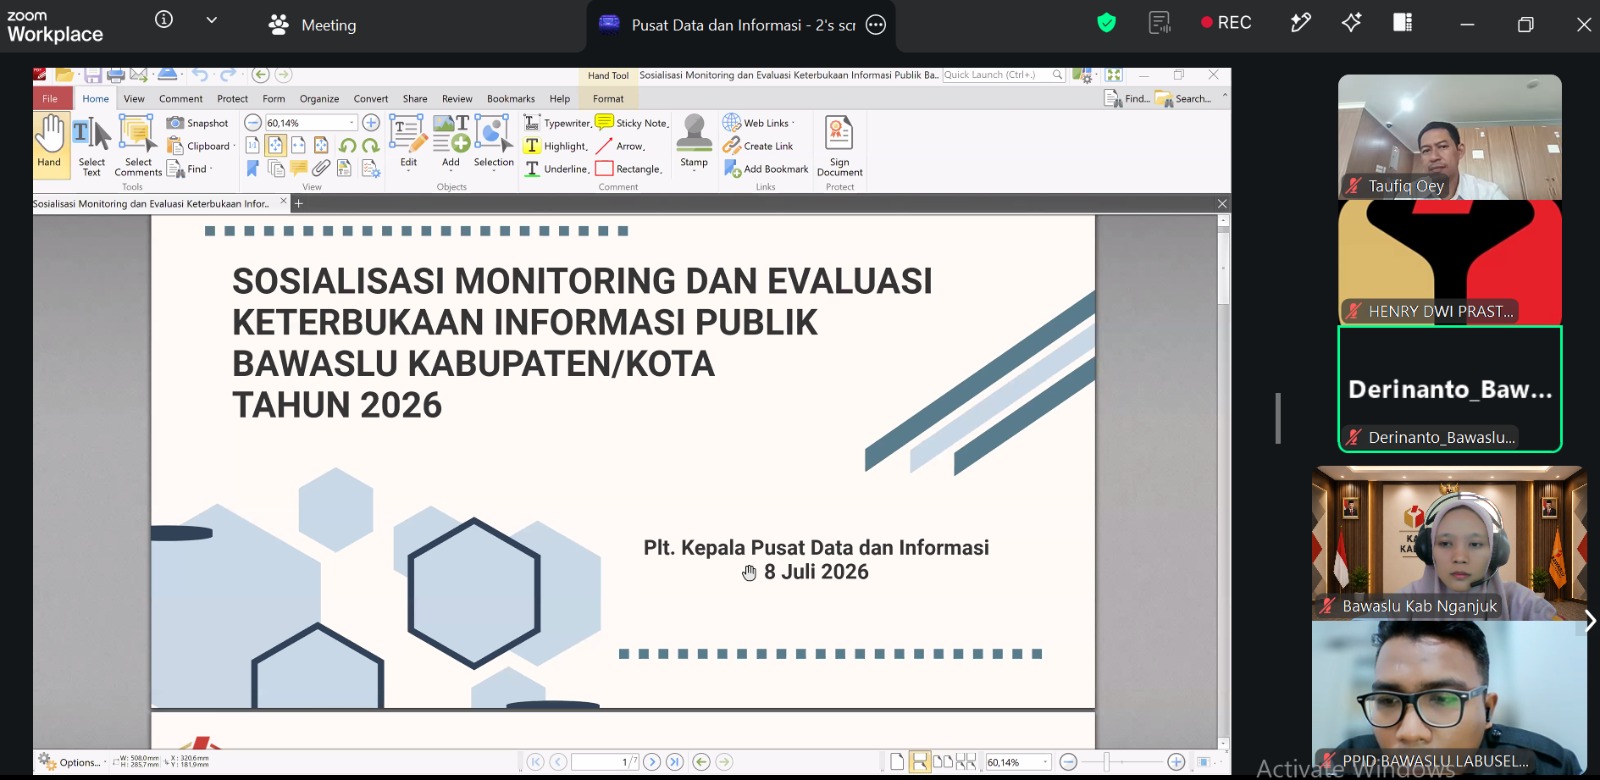The width and height of the screenshot is (1600, 780).
Task: Take a Snapshot of the page
Action: coord(198,123)
